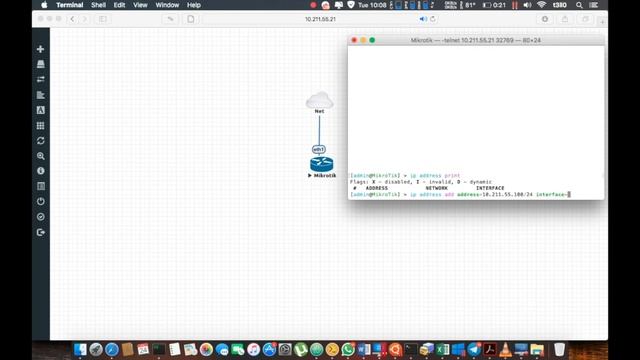Zoom the Mikrotik terminal window

(372, 40)
